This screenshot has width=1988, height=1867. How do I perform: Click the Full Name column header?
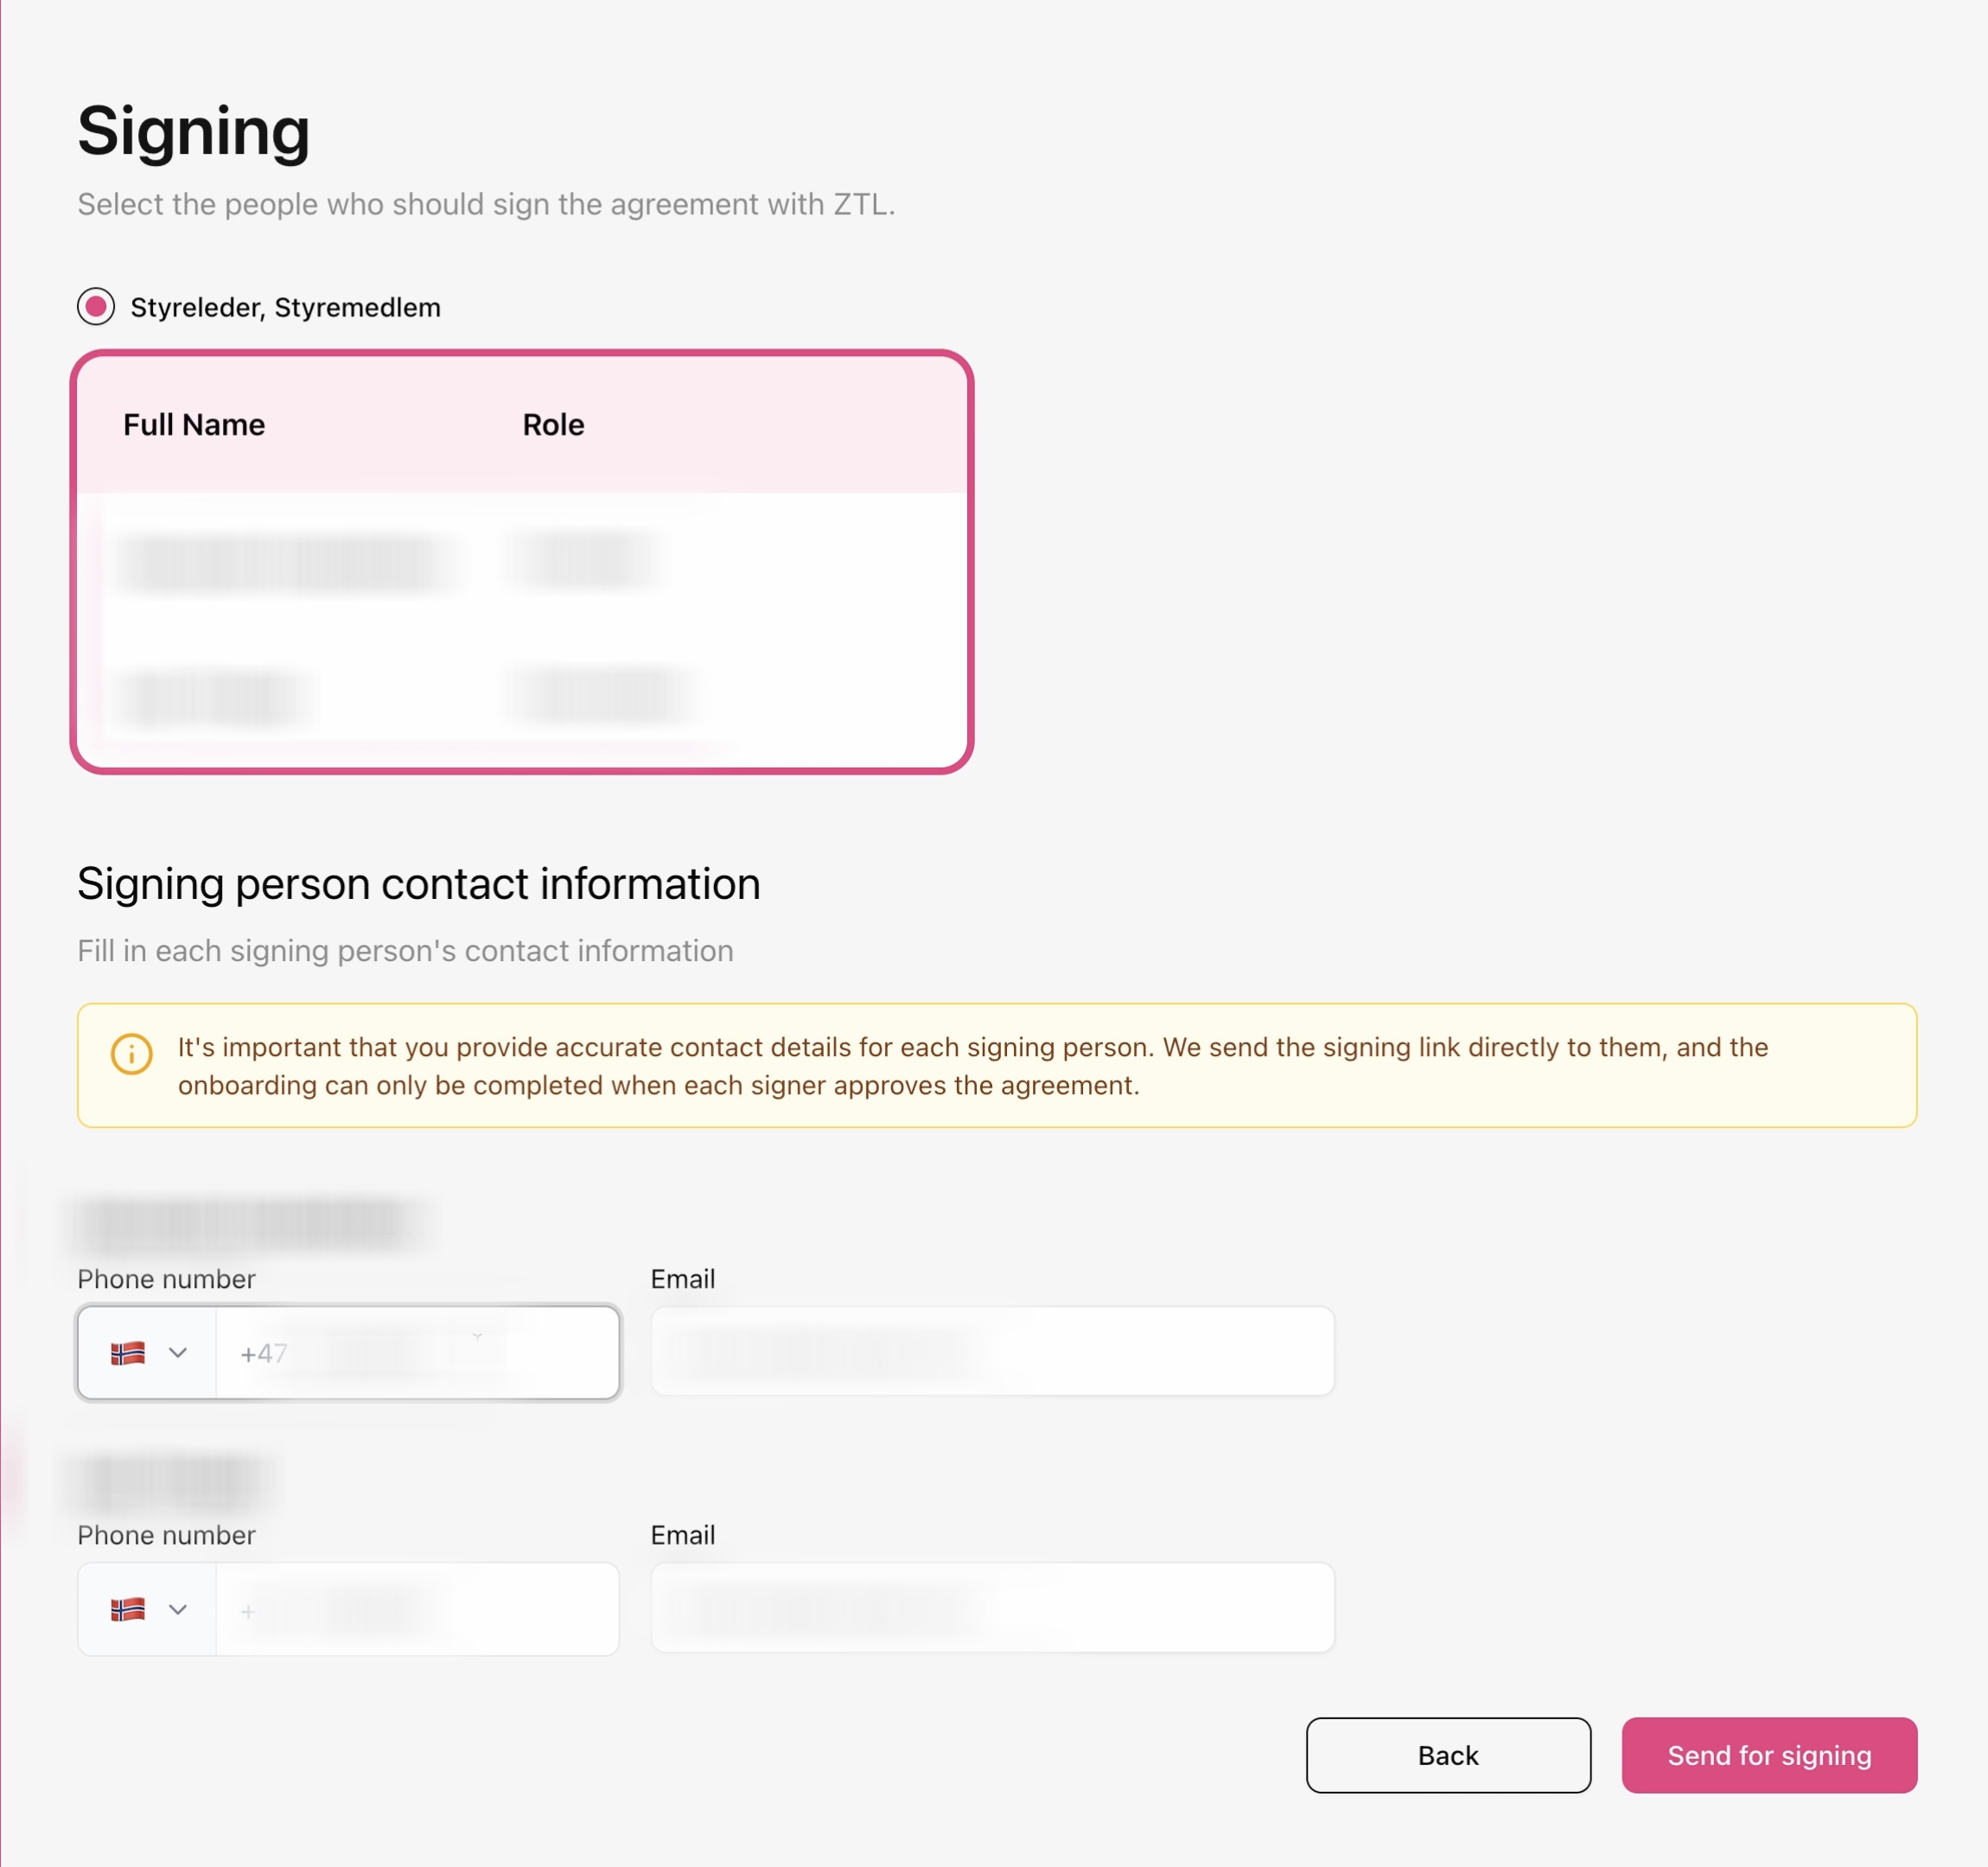(x=194, y=425)
